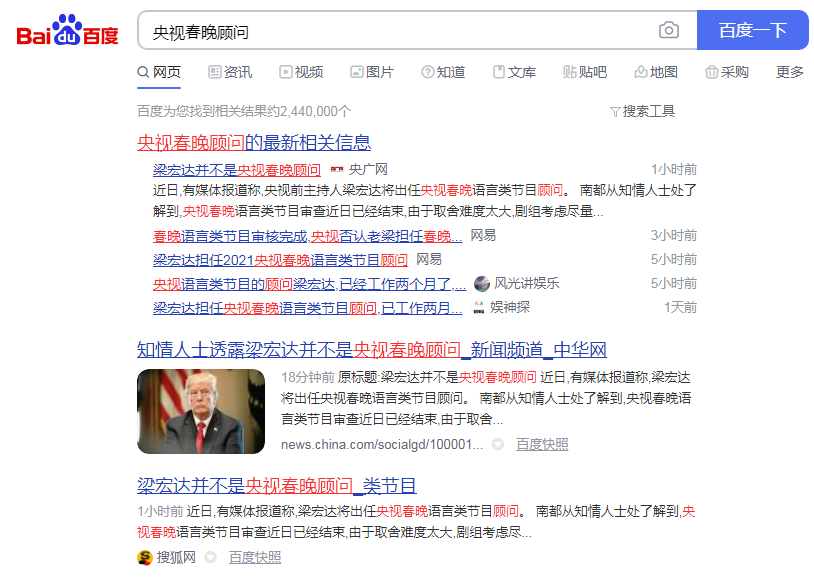Image resolution: width=814 pixels, height=581 pixels.
Task: Click the camera image-search icon
Action: click(669, 30)
